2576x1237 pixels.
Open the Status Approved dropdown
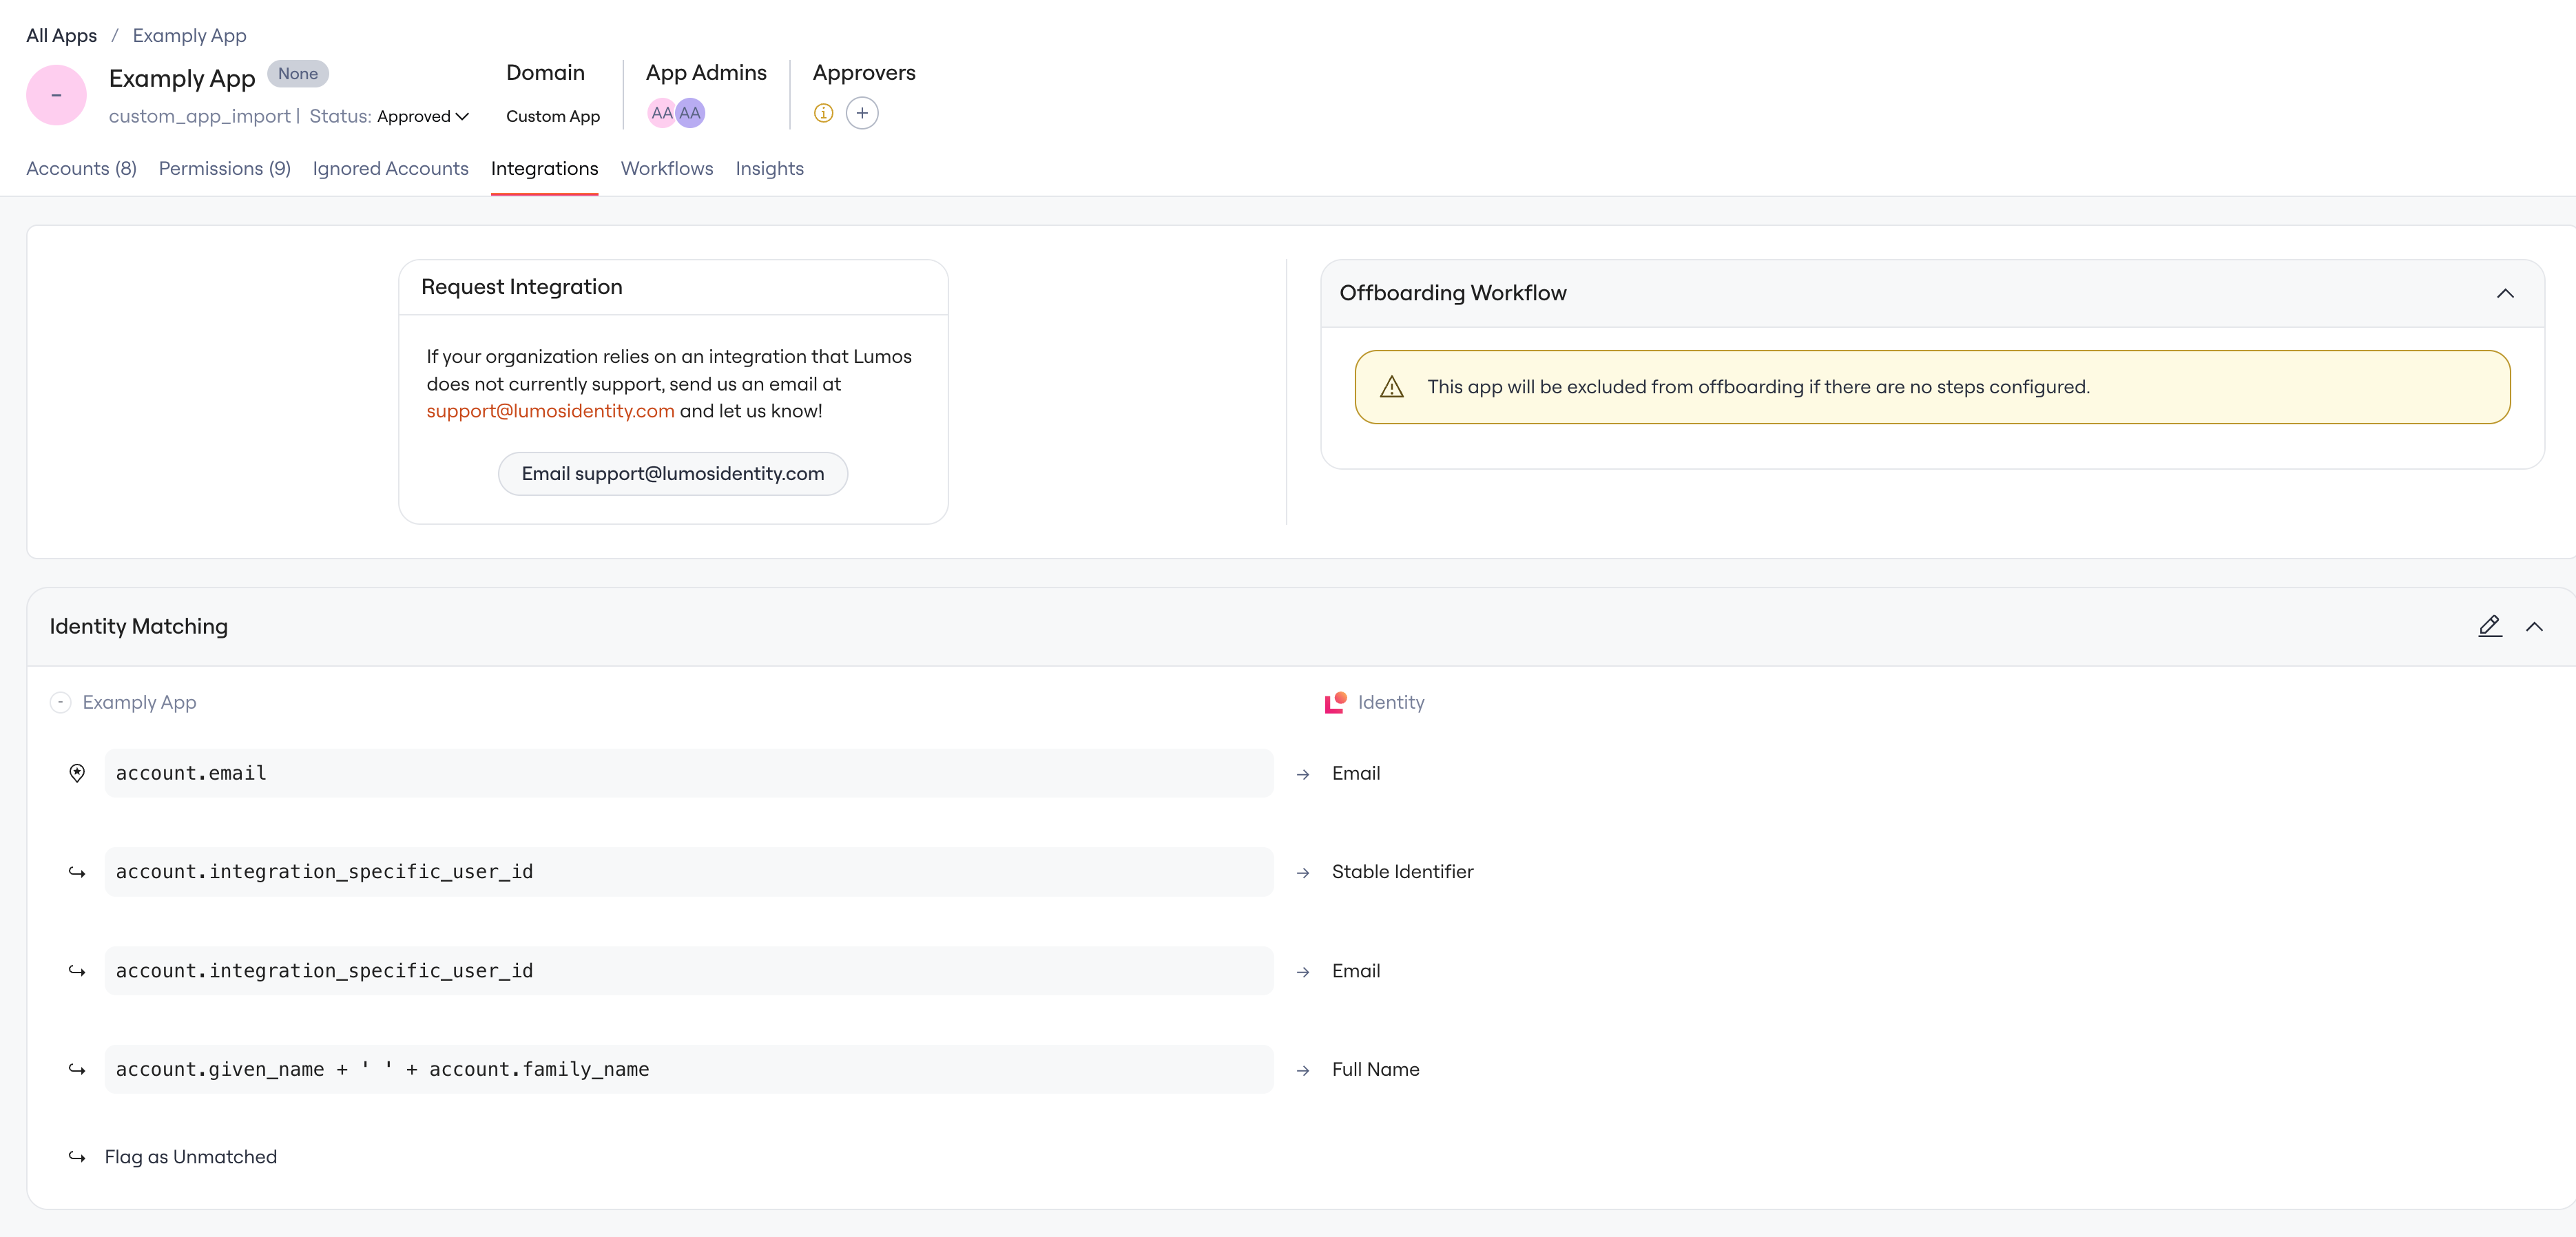coord(423,116)
